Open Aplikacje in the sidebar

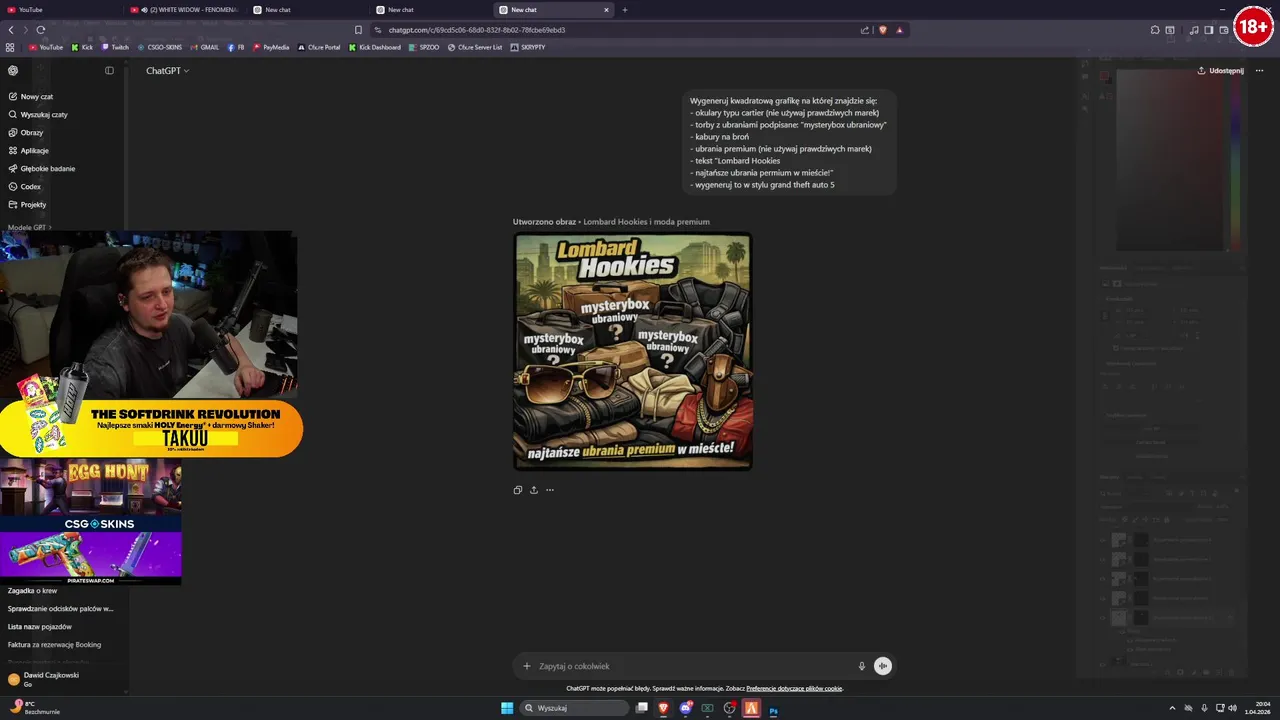tap(29, 151)
